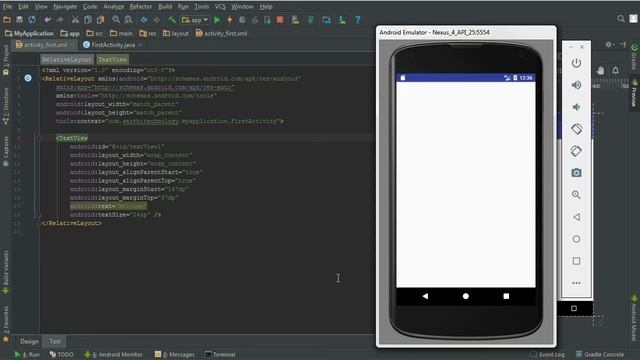The image size is (640, 360).
Task: Open the Android Monitor tool window
Action: (x=113, y=355)
